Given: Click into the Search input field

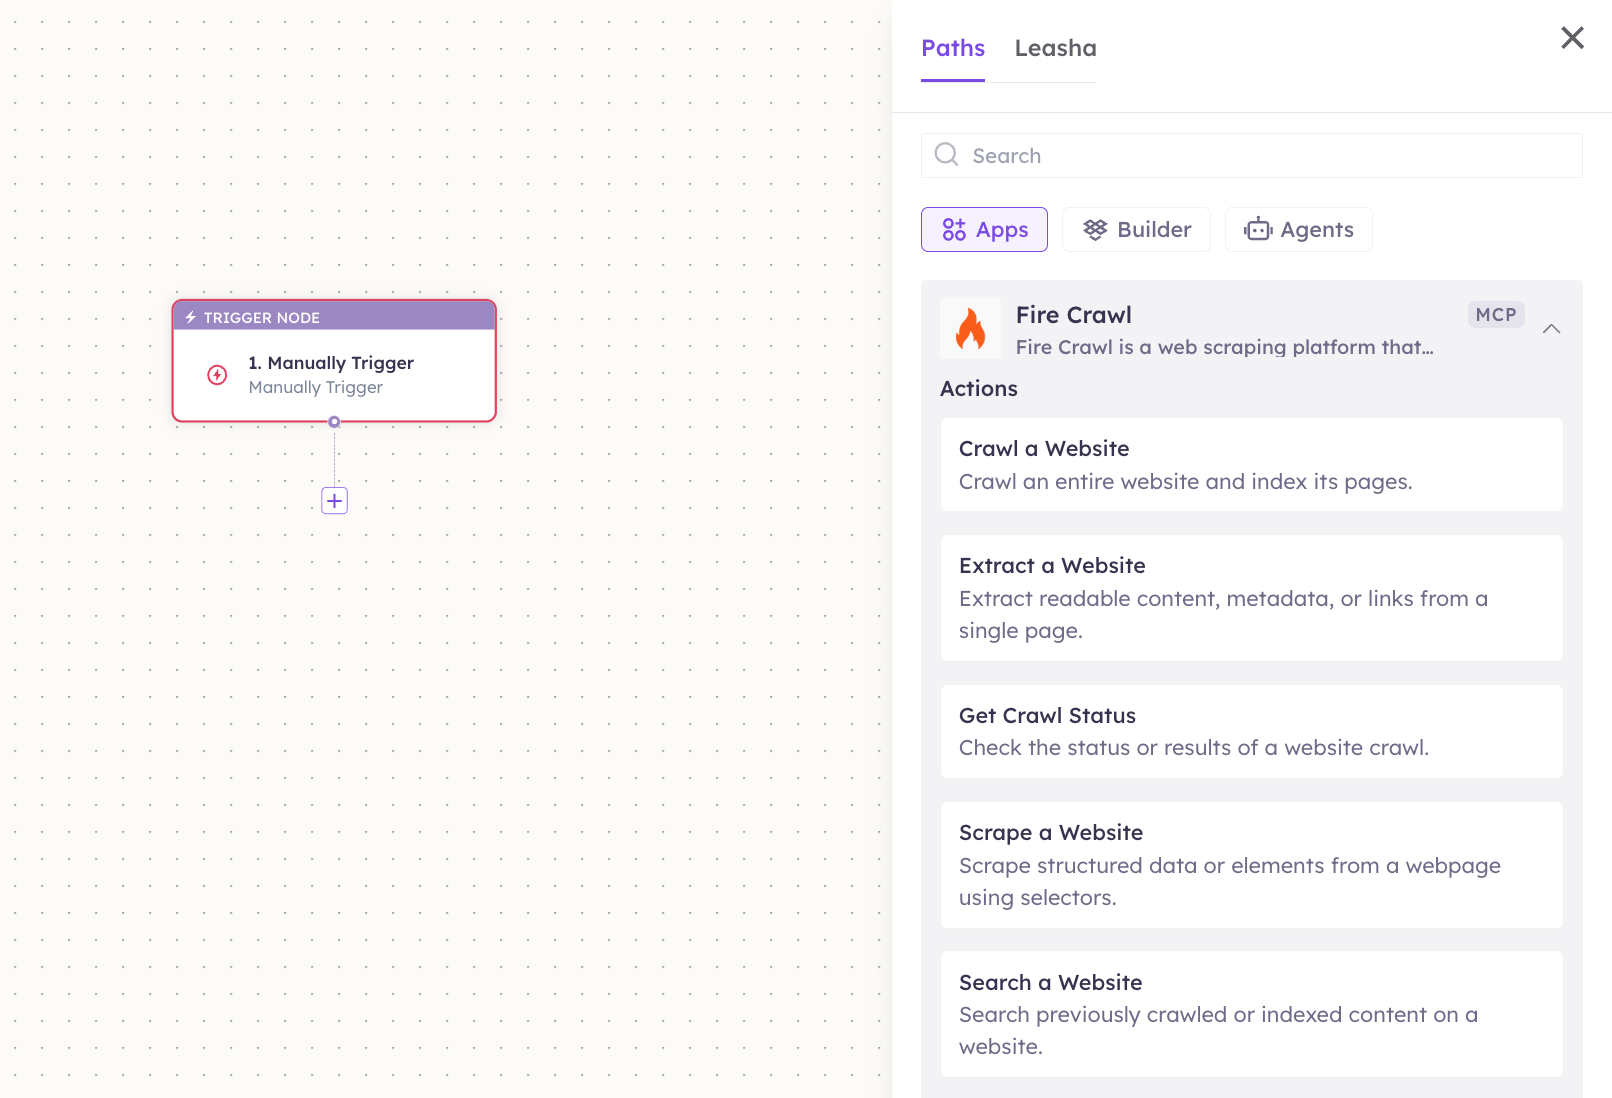Looking at the screenshot, I should pyautogui.click(x=1251, y=155).
